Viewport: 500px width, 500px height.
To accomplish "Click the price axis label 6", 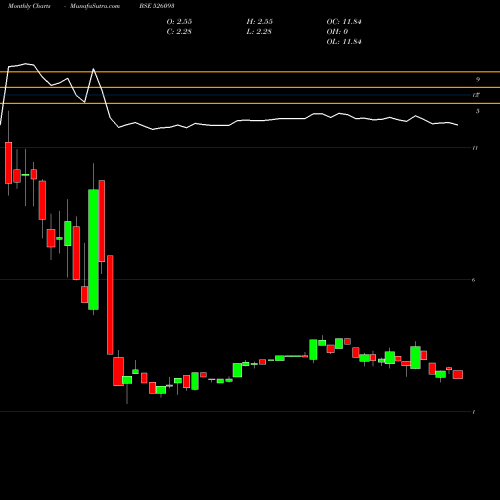I will [474, 280].
